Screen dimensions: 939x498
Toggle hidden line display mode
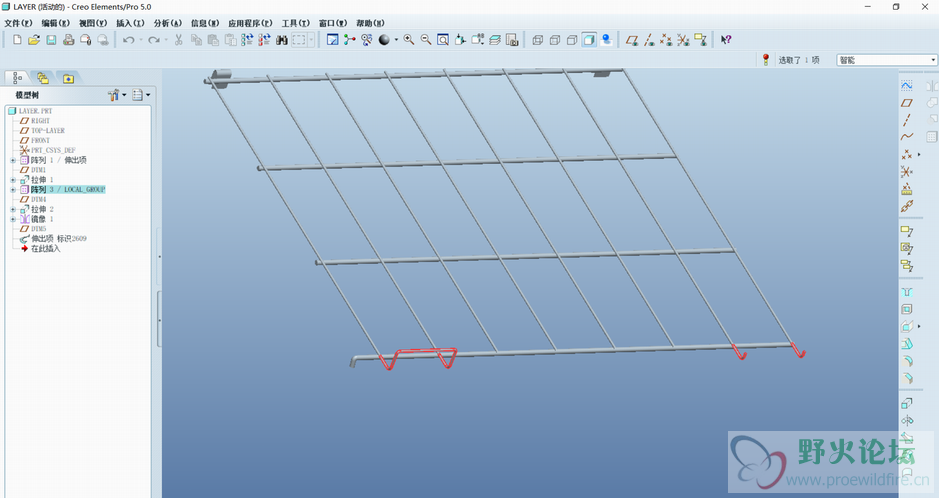[x=555, y=40]
